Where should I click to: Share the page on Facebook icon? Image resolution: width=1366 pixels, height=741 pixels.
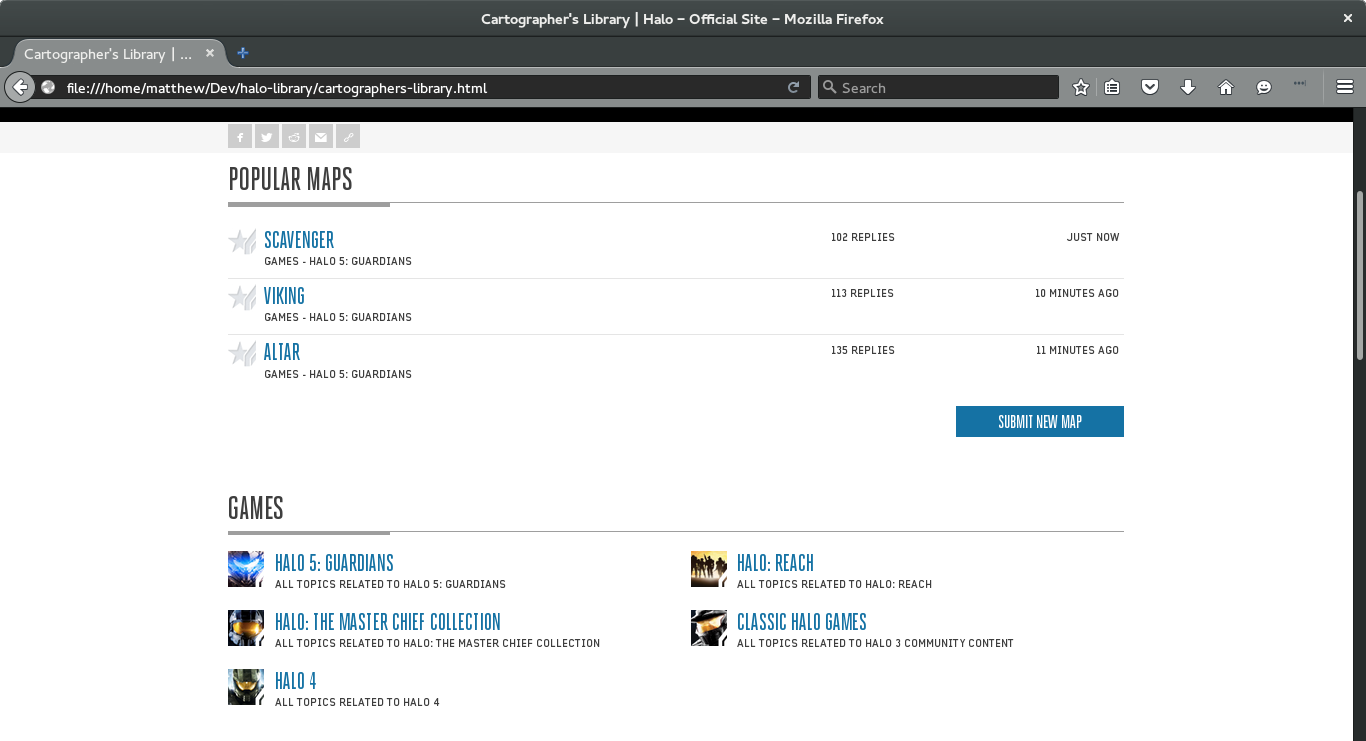pyautogui.click(x=240, y=137)
